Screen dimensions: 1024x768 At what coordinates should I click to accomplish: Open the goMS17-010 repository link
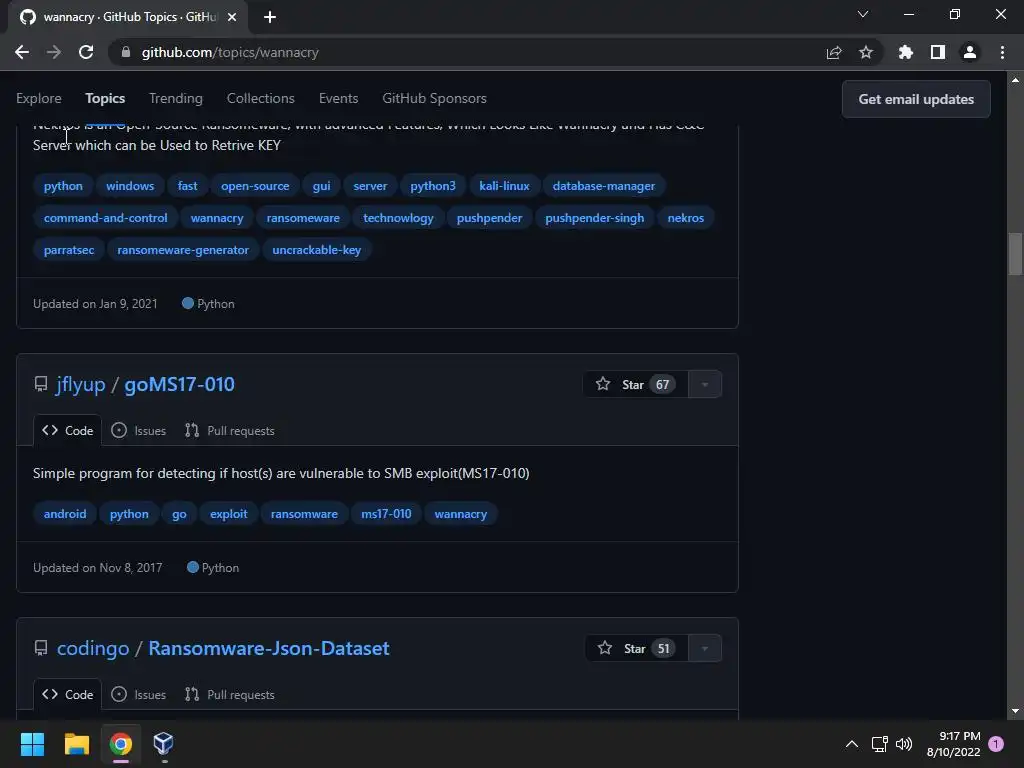pyautogui.click(x=180, y=384)
